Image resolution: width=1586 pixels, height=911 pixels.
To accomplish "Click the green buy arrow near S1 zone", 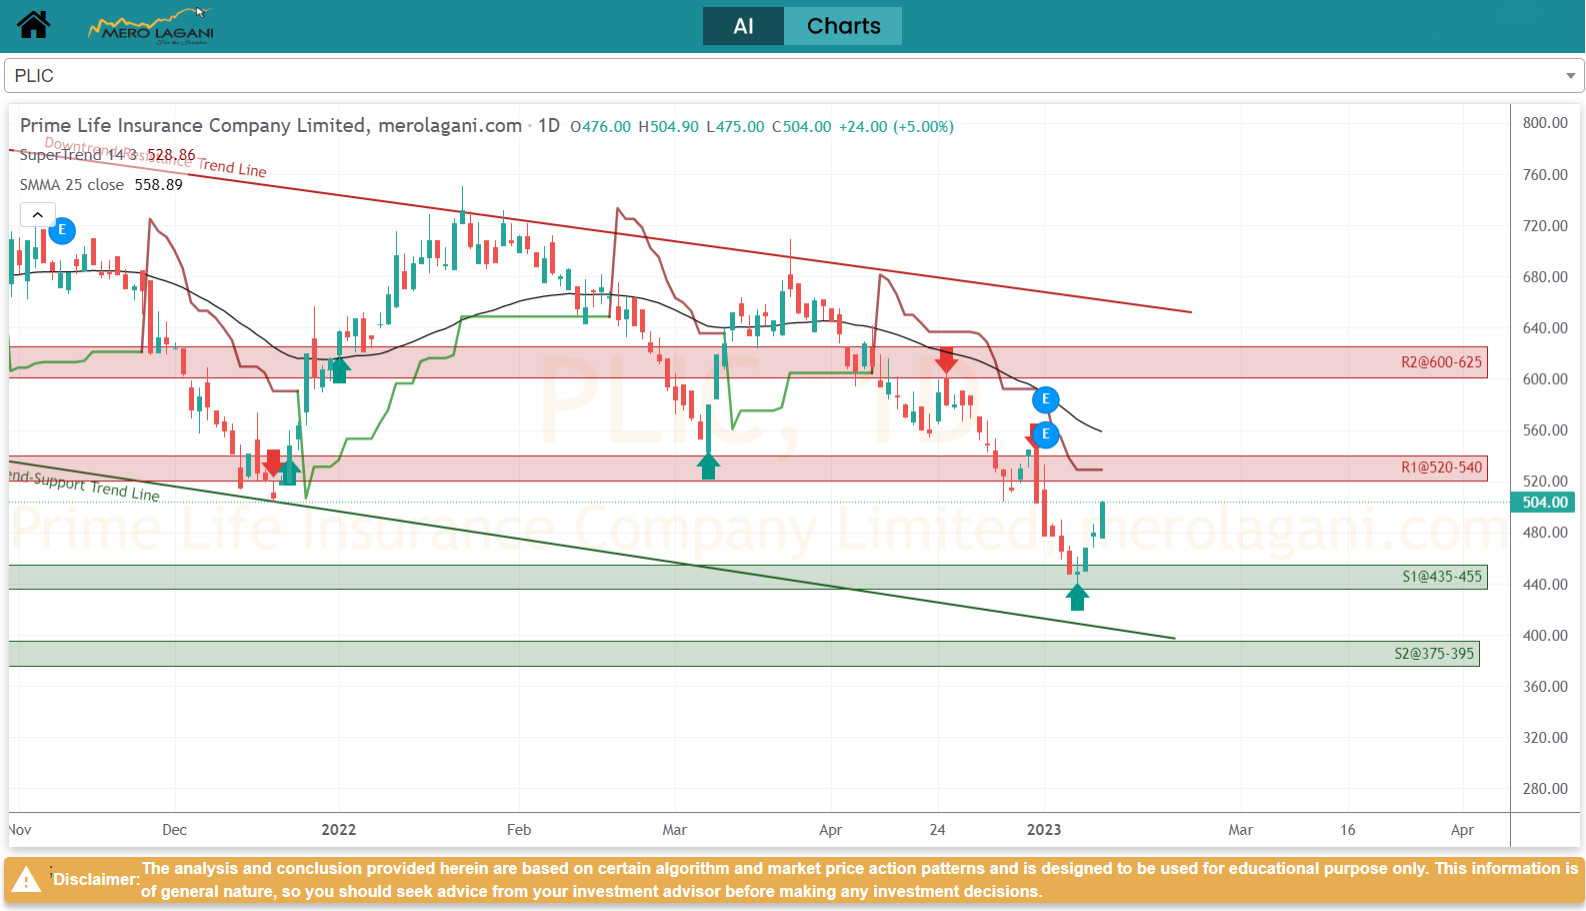I will (x=1077, y=597).
